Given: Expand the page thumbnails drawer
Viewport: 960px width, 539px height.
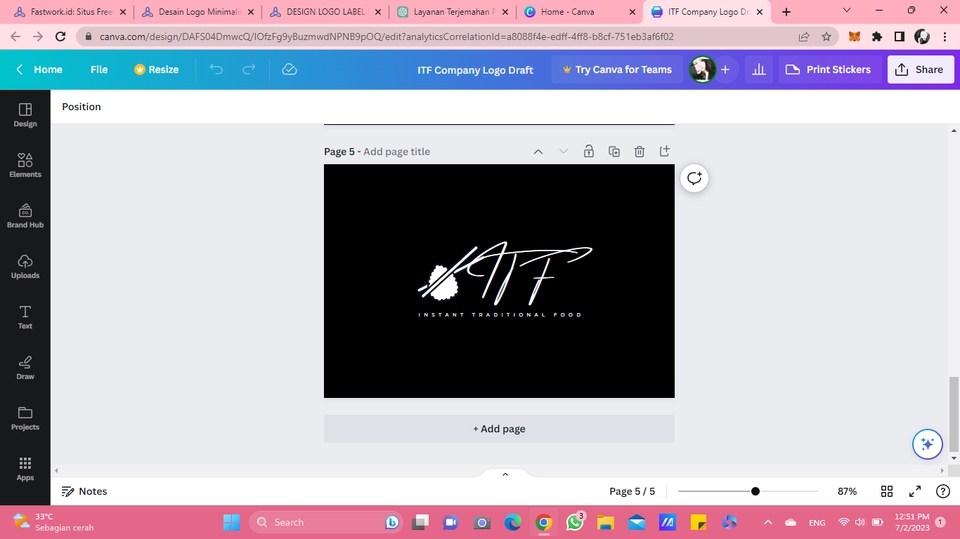Looking at the screenshot, I should 505,474.
